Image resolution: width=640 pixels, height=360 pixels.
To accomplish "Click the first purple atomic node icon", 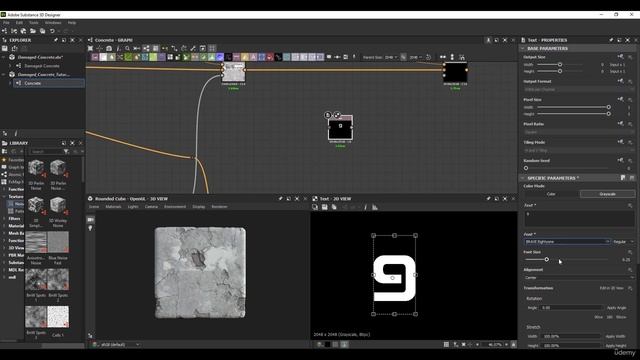I will pos(95,57).
